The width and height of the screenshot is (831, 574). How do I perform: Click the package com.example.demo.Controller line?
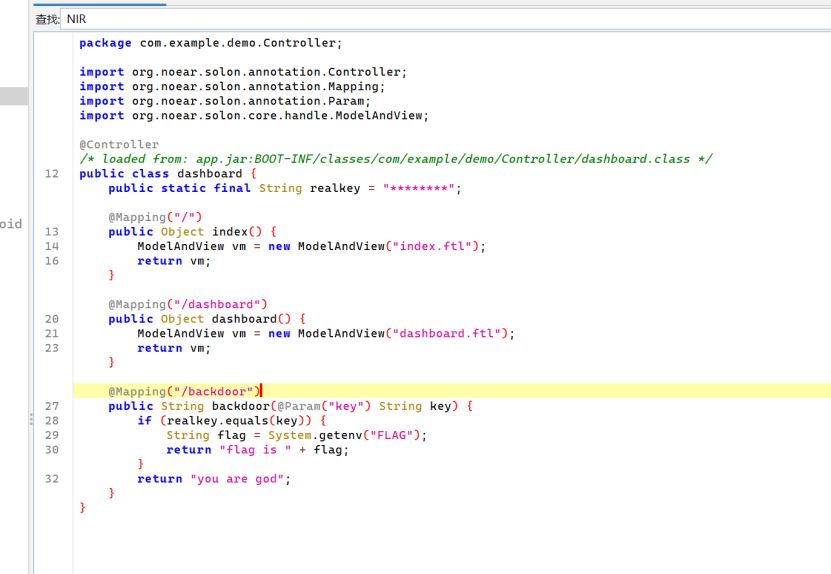click(211, 43)
